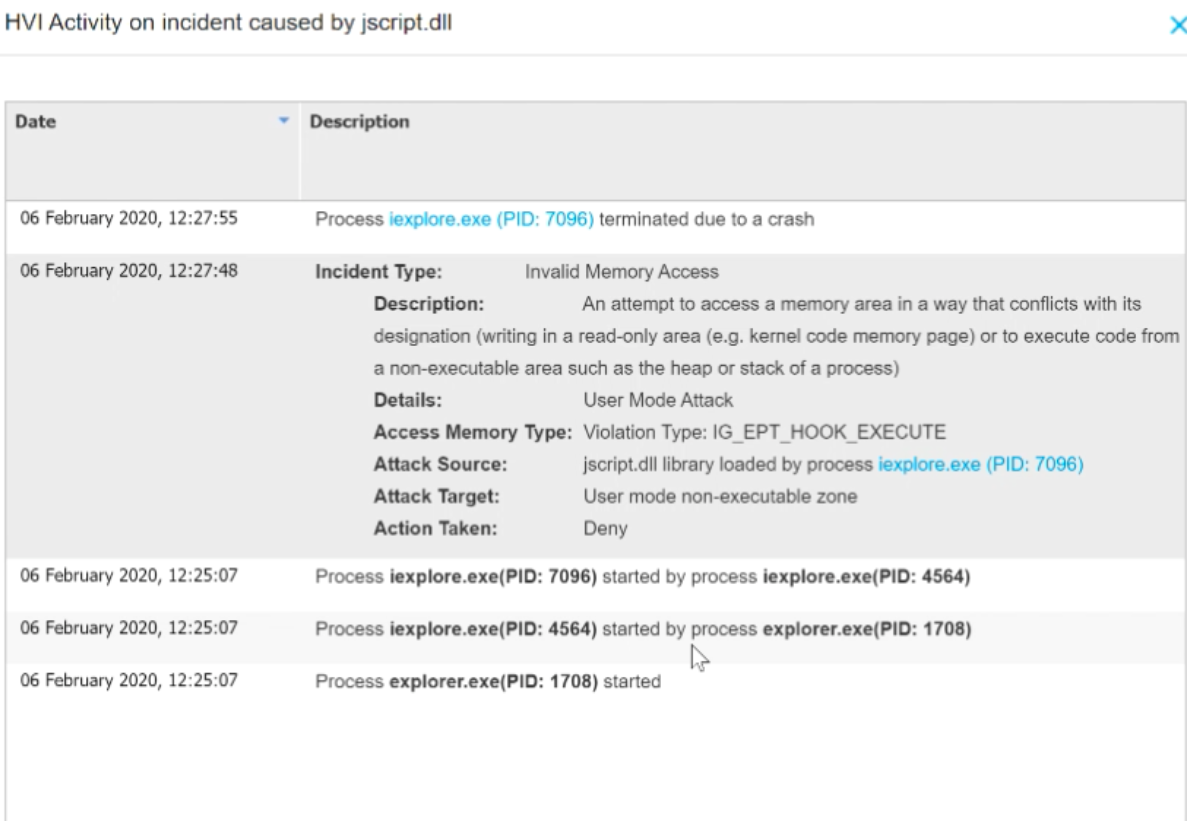Click the 'Invalid Memory Access' value

click(x=621, y=272)
